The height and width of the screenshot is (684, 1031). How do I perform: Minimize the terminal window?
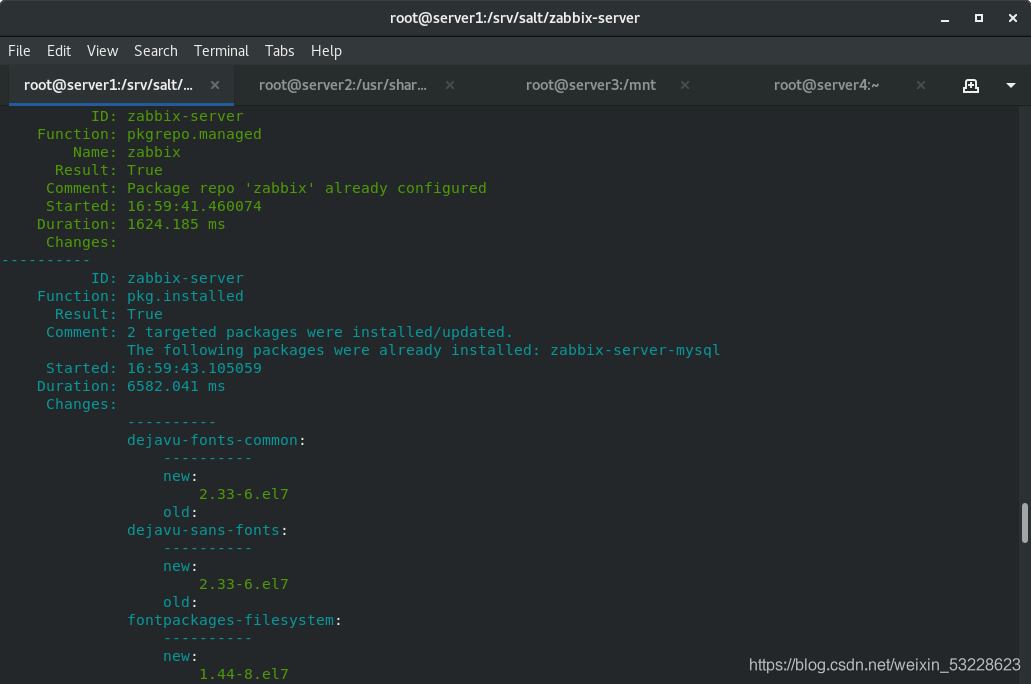(x=945, y=18)
